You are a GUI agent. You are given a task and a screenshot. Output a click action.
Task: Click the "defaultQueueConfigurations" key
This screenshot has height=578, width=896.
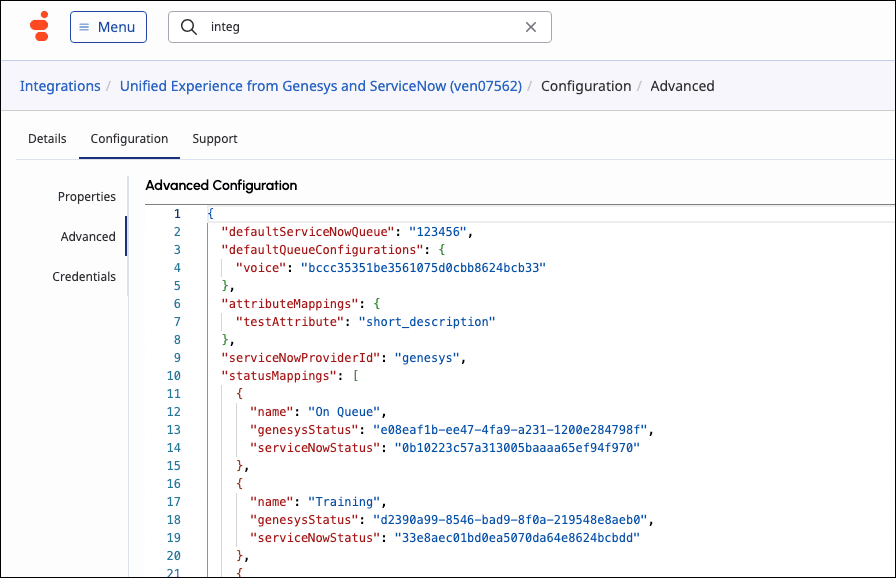coord(322,250)
